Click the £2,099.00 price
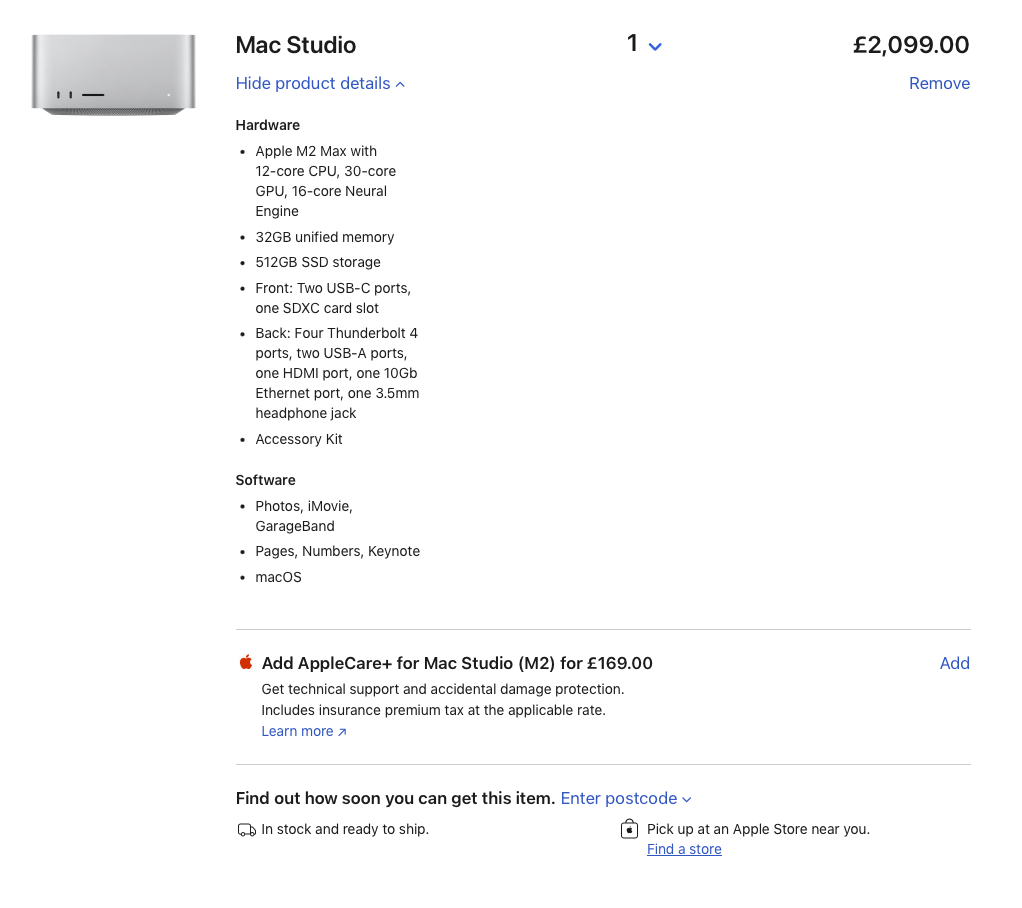 pyautogui.click(x=910, y=45)
